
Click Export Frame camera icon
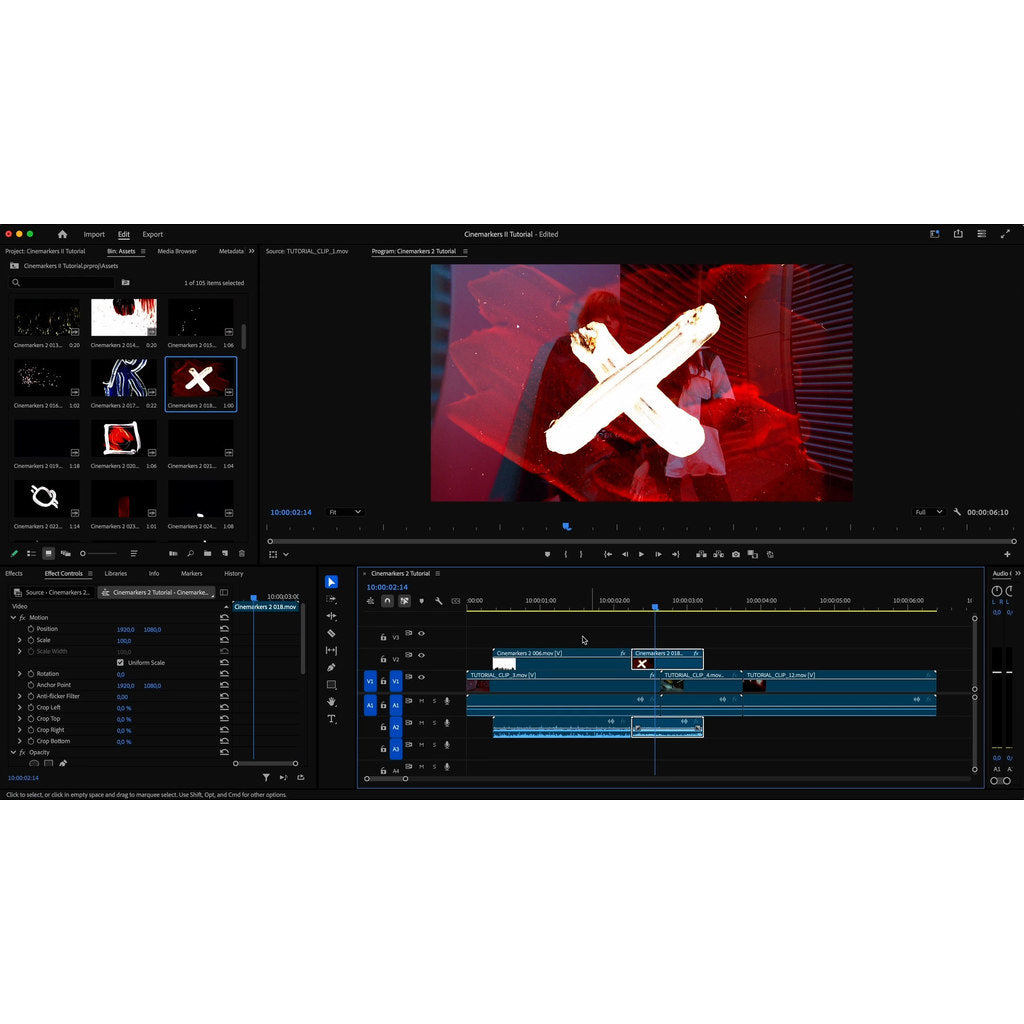click(x=736, y=554)
